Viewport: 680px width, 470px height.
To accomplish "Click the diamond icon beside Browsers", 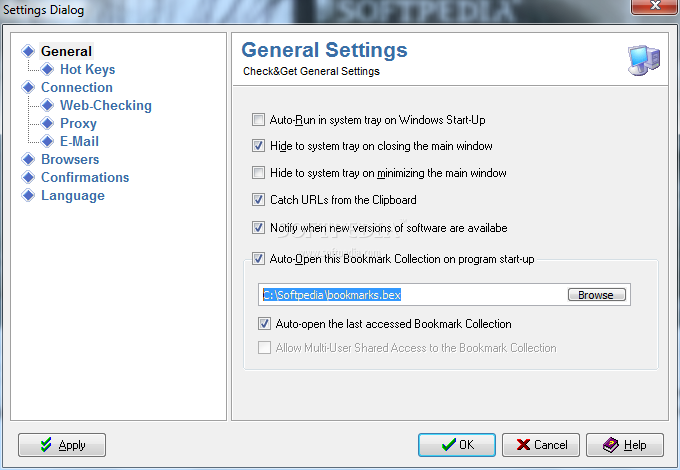I will click(x=28, y=159).
